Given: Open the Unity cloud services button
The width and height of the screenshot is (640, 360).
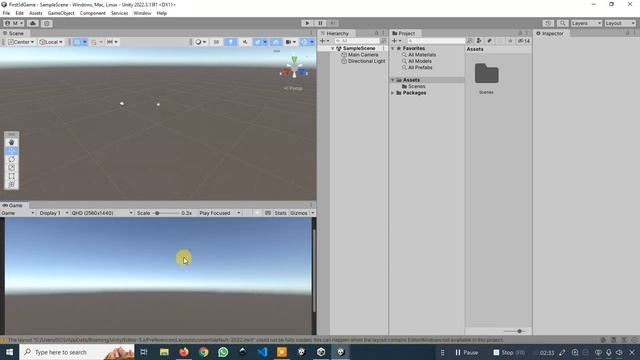Looking at the screenshot, I should (x=33, y=23).
